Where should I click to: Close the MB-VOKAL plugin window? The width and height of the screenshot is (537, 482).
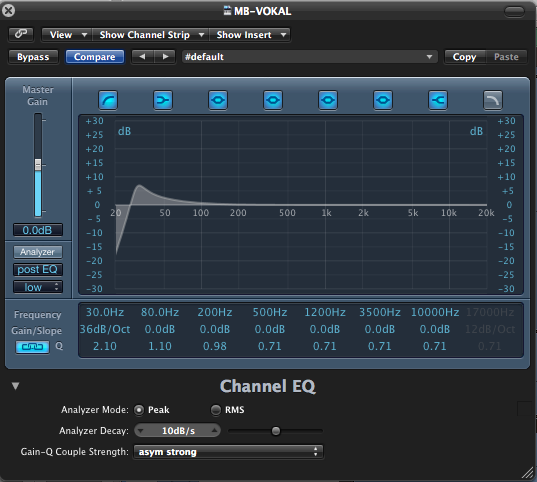(x=8, y=11)
